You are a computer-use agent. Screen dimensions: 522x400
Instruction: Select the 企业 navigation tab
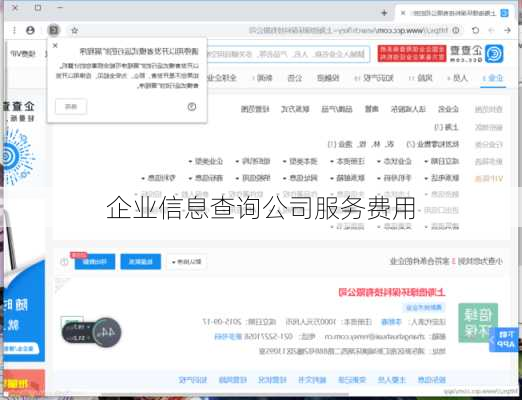pos(493,78)
